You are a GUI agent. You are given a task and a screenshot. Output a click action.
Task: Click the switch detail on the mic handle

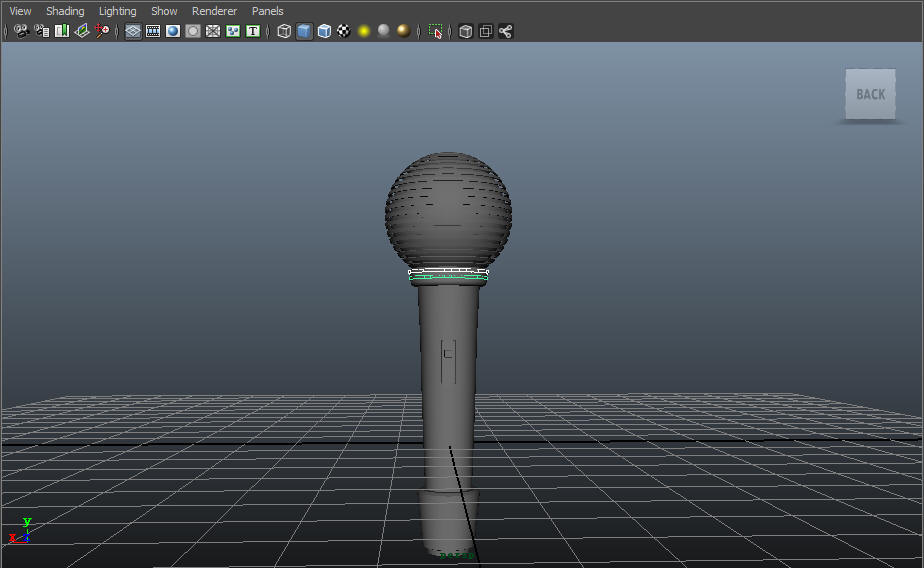pyautogui.click(x=448, y=361)
